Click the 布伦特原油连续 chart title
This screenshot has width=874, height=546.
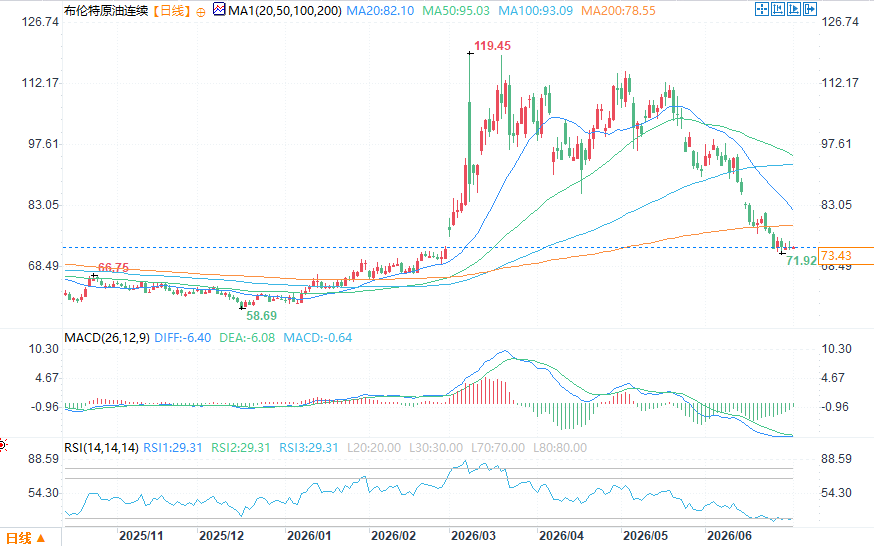[x=106, y=11]
